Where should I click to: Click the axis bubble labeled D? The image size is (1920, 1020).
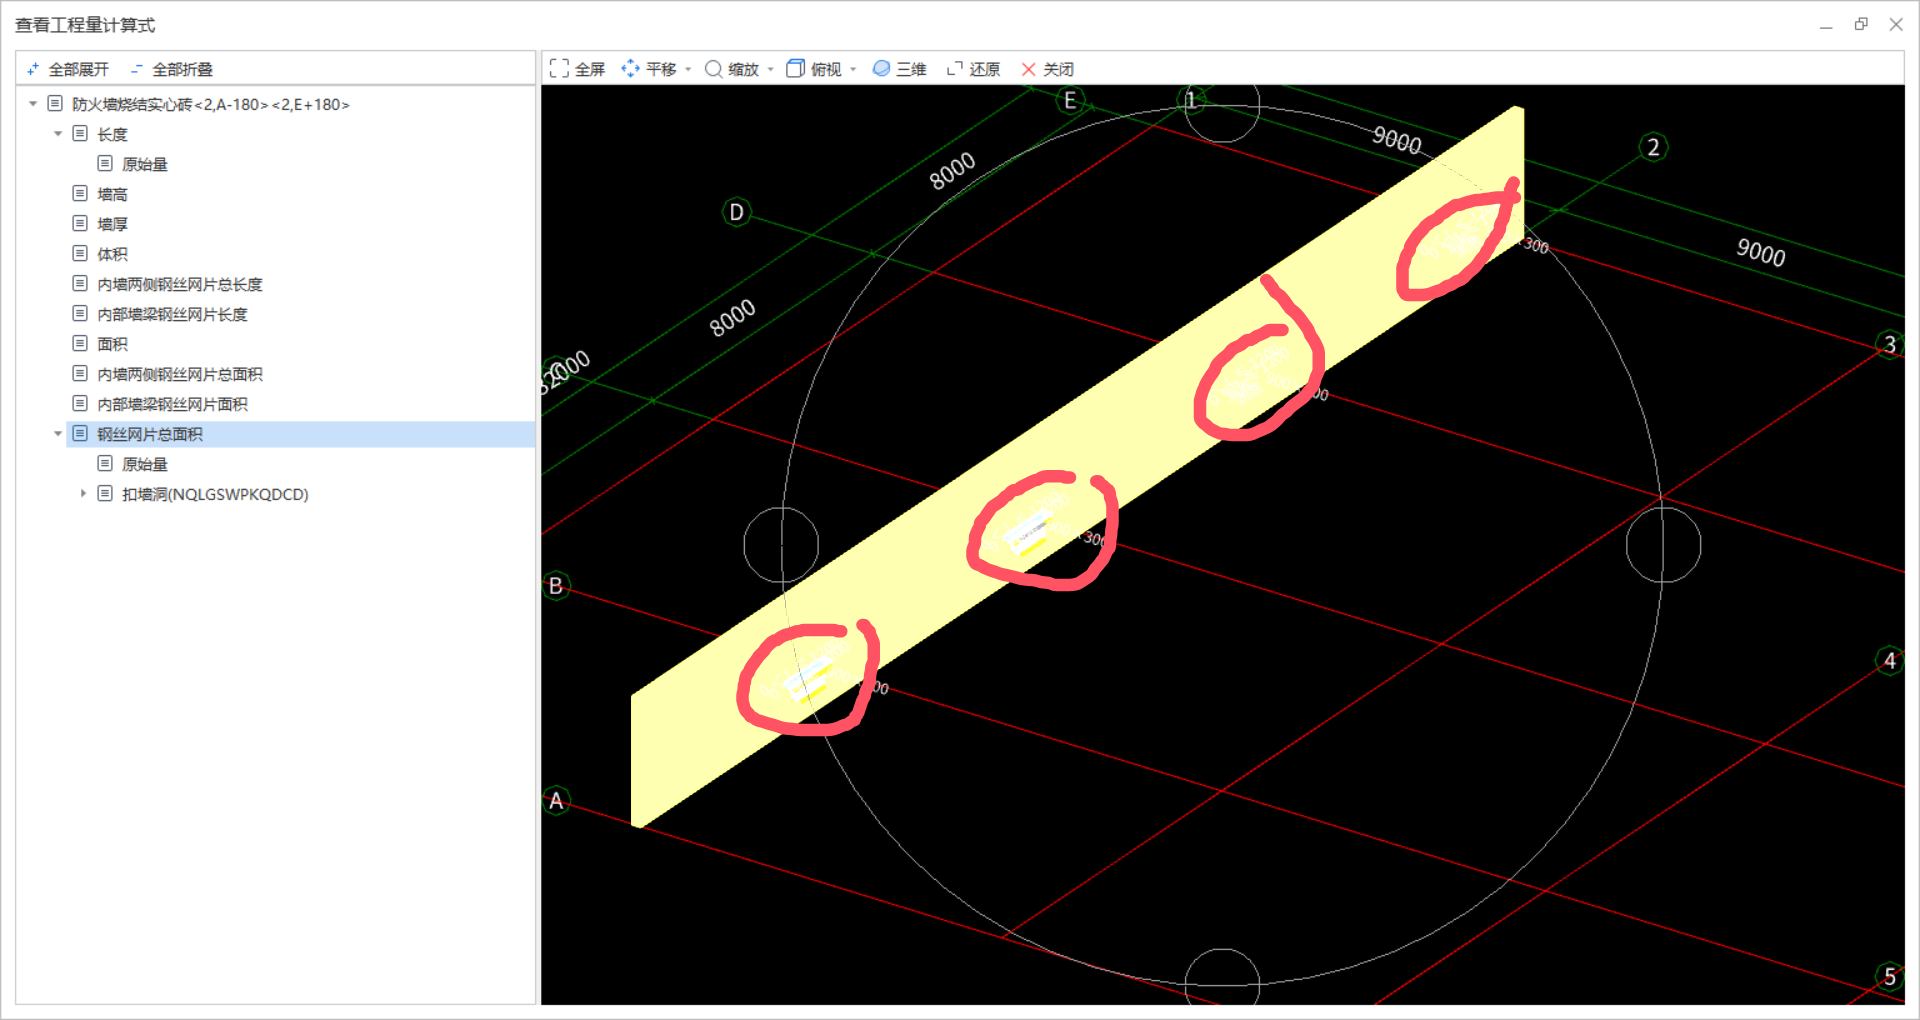click(737, 212)
